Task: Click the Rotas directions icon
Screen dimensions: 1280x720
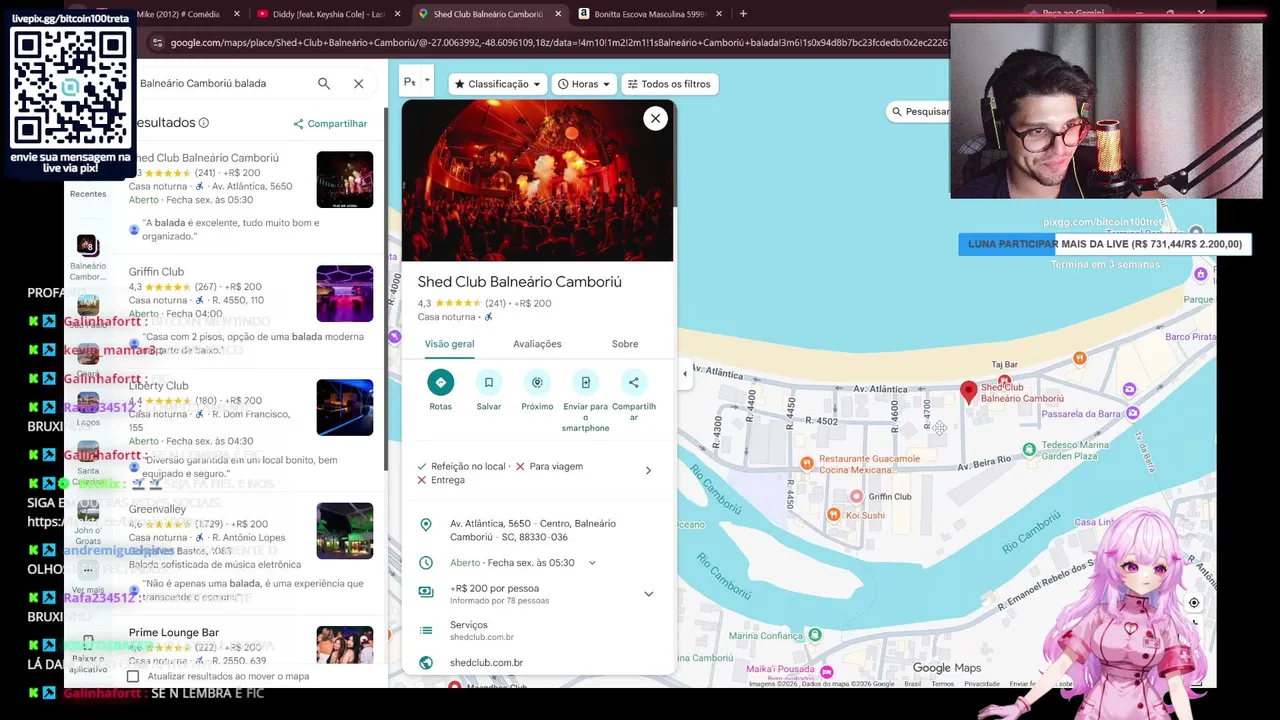Action: (x=440, y=382)
